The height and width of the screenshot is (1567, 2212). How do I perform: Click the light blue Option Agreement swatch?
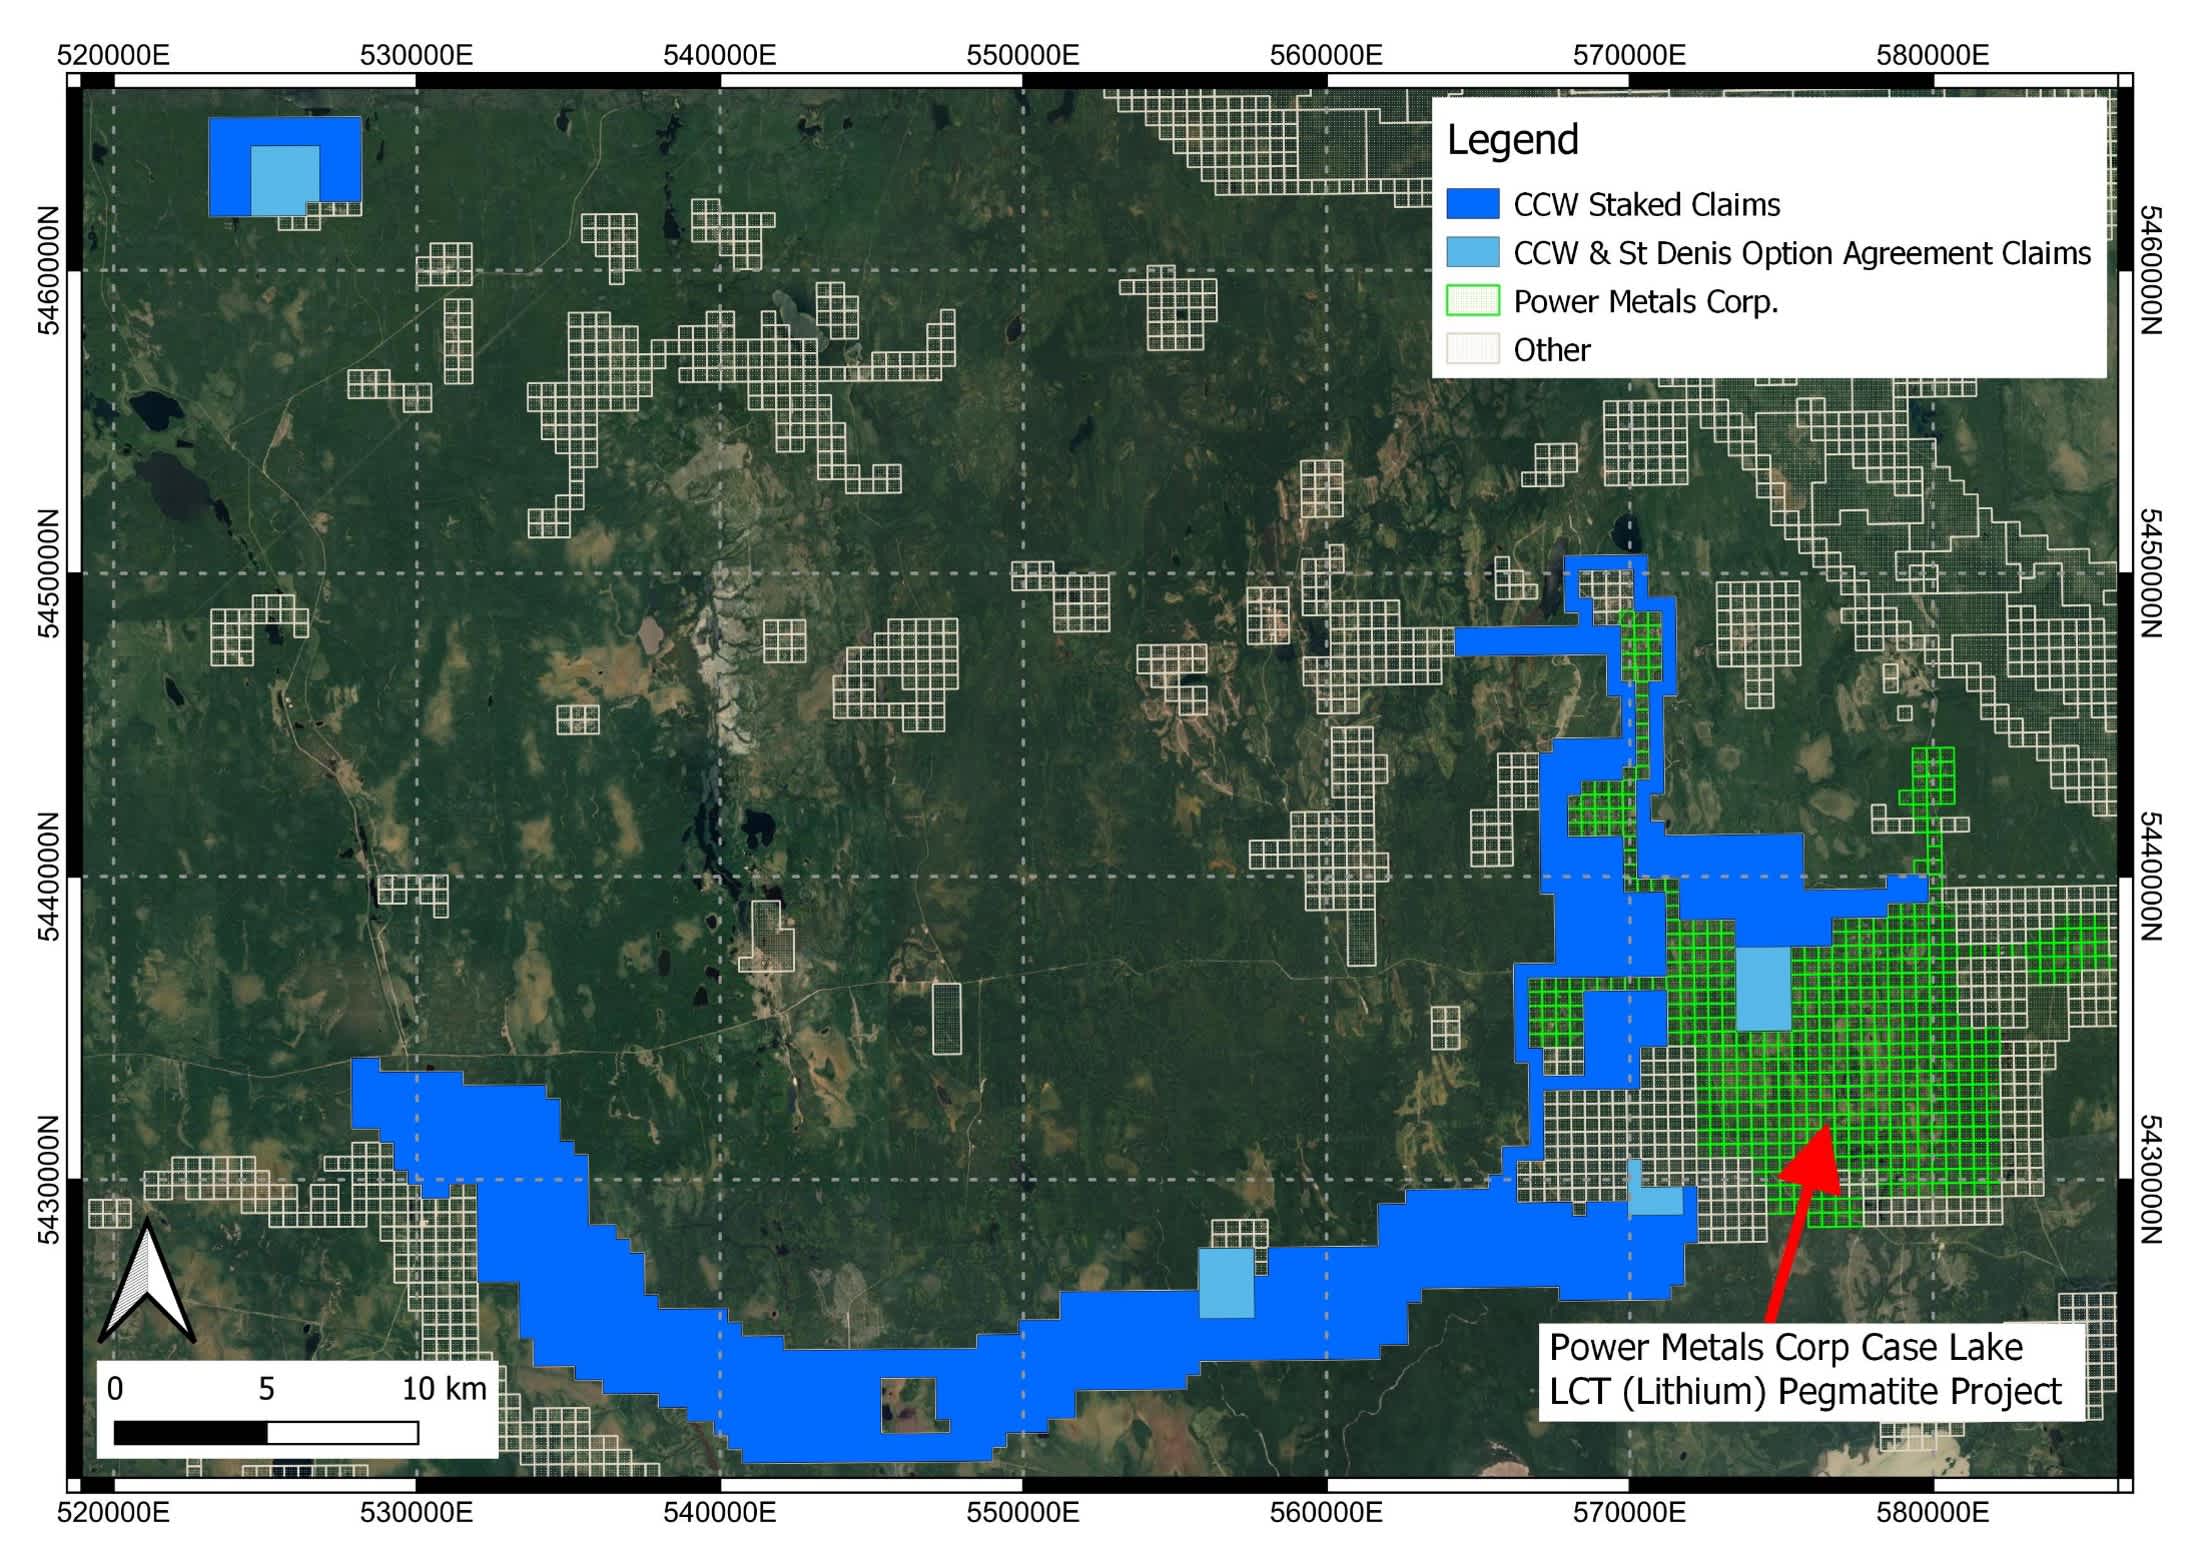tap(1472, 253)
